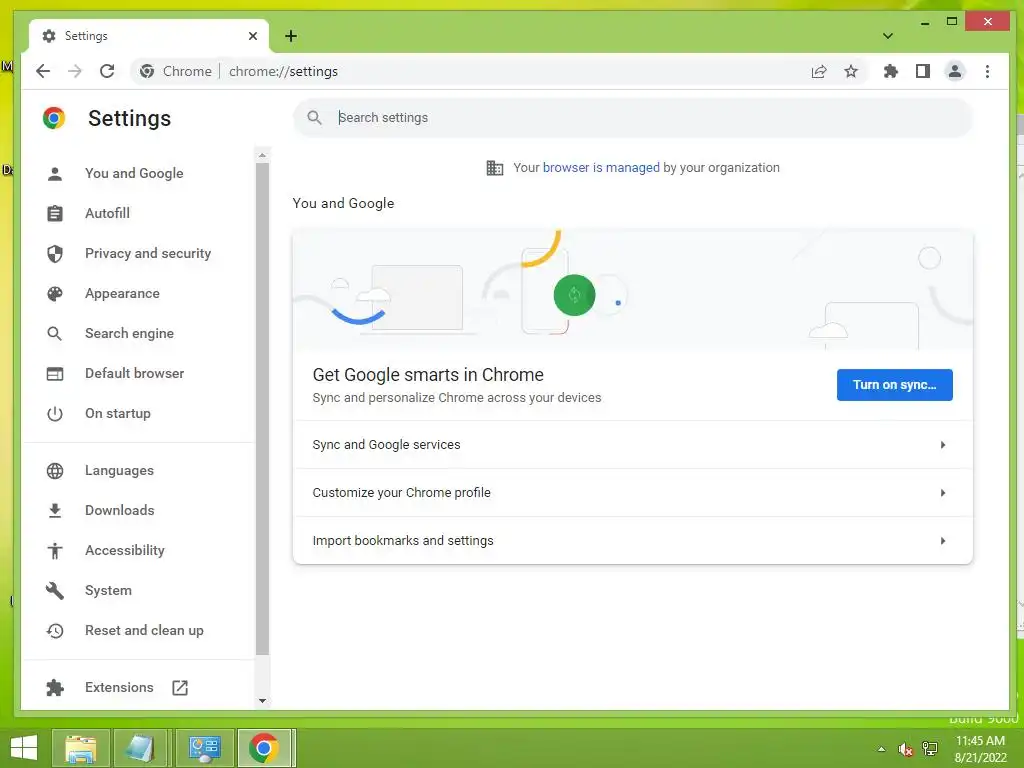Click the Downloads arrow icon
Image resolution: width=1024 pixels, height=768 pixels.
tap(55, 511)
